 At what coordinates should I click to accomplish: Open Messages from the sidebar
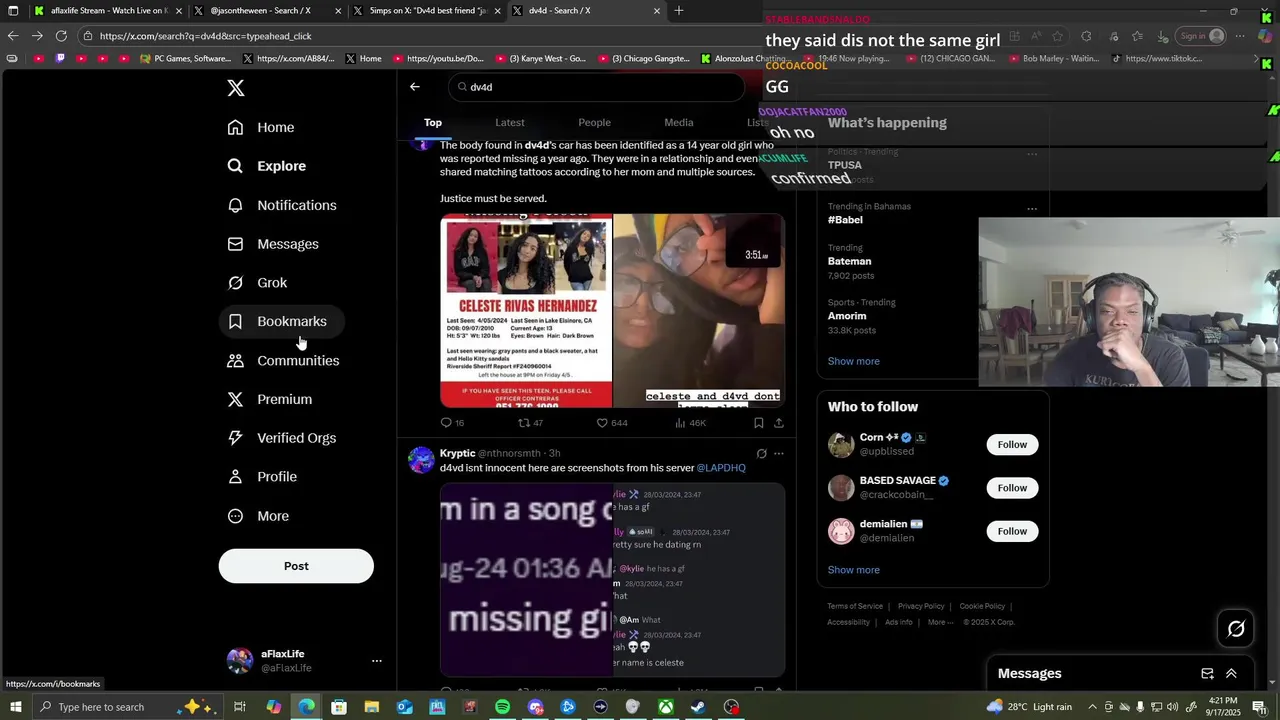click(x=273, y=244)
